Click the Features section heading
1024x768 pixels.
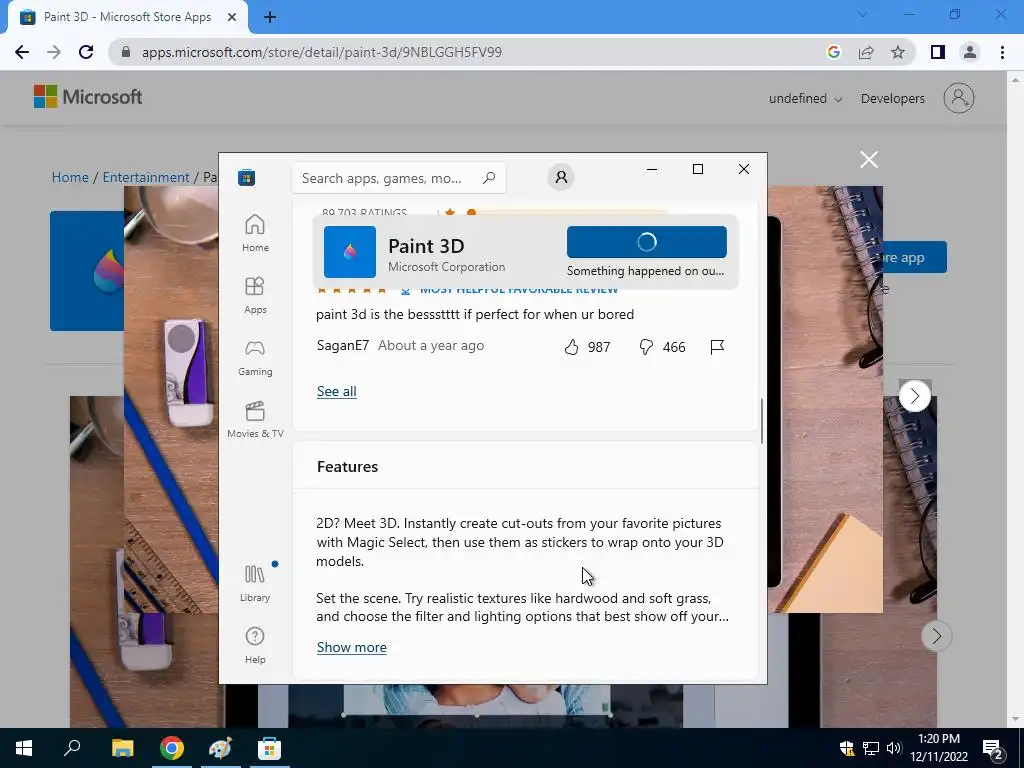[347, 466]
